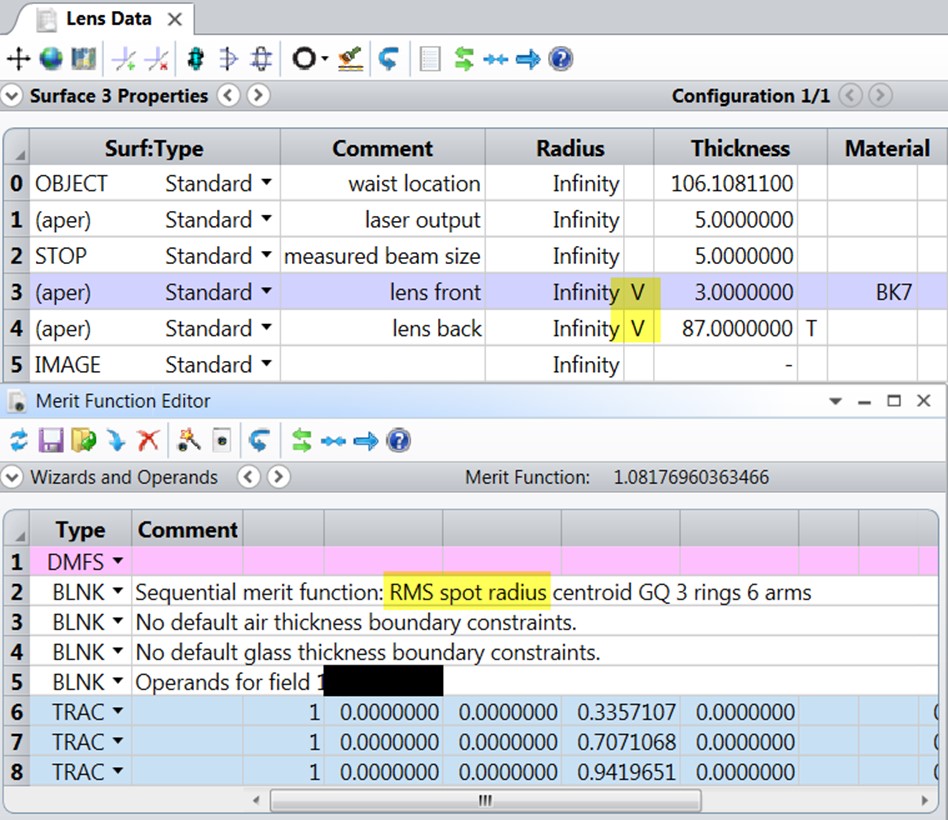This screenshot has width=948, height=820.
Task: Click the blue curved undo arrow in Merit Function toolbar
Action: point(259,440)
